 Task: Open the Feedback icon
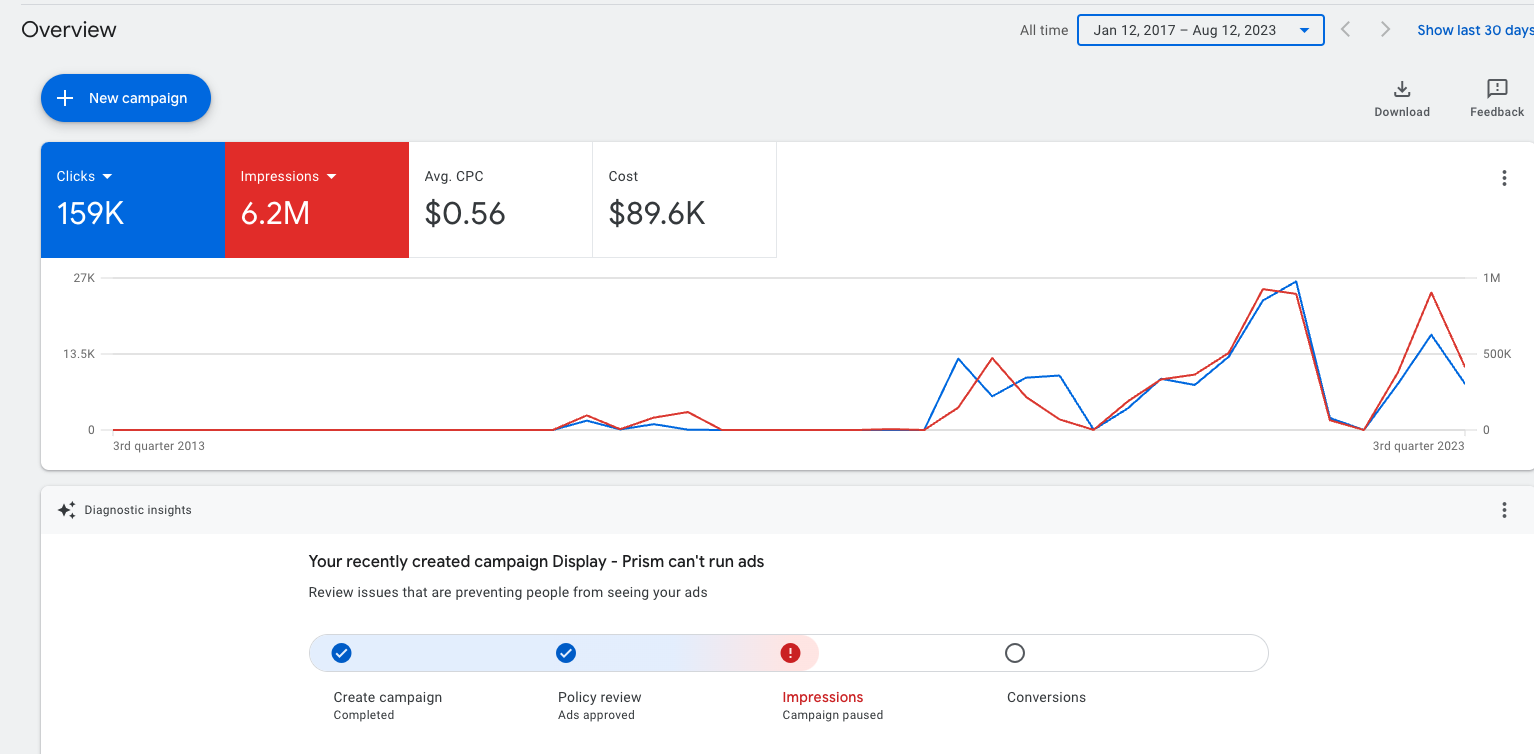pos(1496,90)
